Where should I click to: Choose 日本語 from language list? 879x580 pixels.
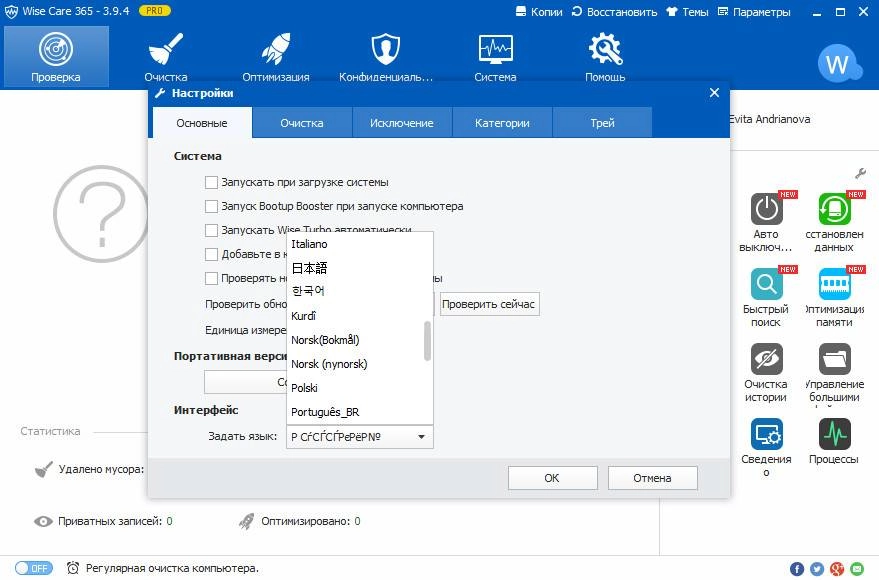pos(360,268)
